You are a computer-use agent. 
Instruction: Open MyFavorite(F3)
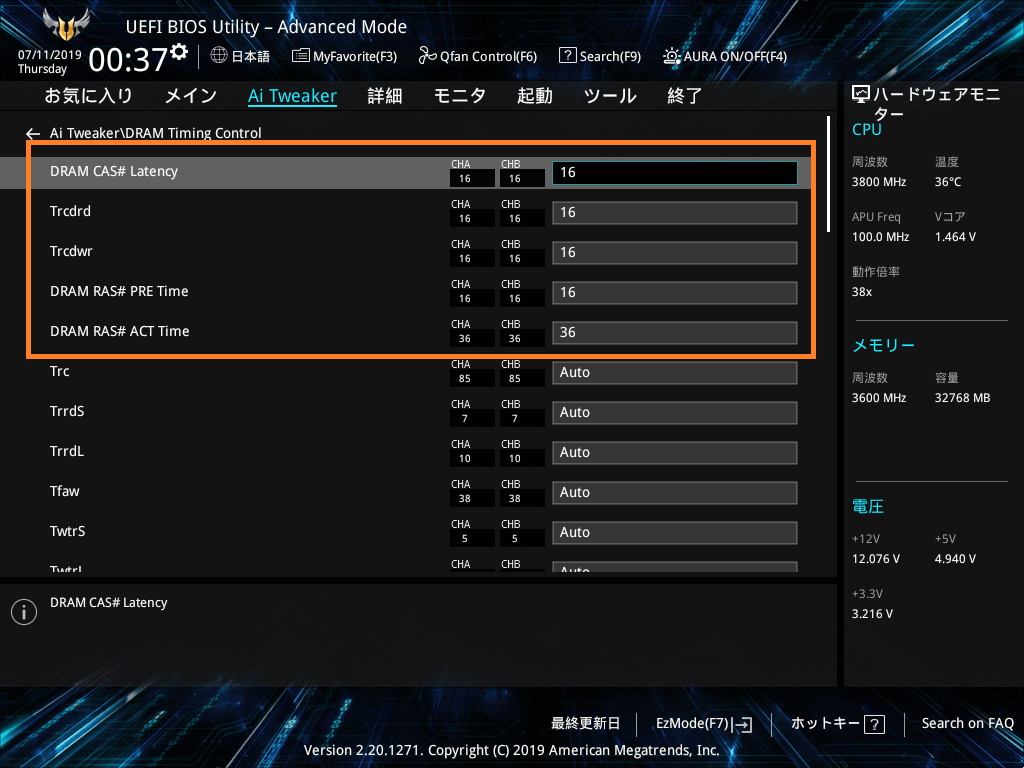point(355,56)
